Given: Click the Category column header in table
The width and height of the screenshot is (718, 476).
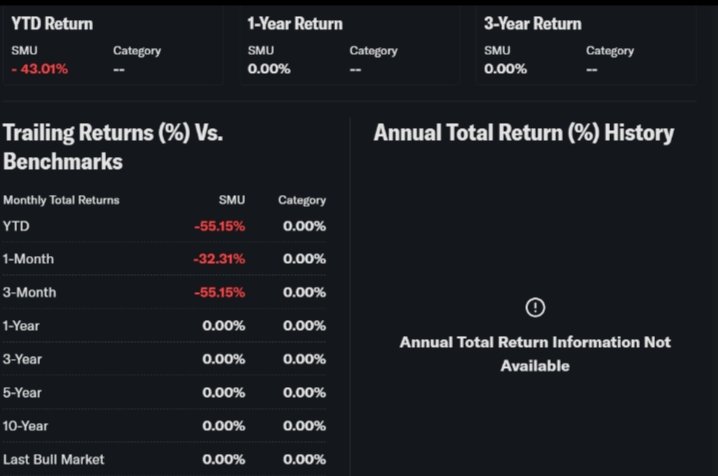Looking at the screenshot, I should pyautogui.click(x=302, y=200).
